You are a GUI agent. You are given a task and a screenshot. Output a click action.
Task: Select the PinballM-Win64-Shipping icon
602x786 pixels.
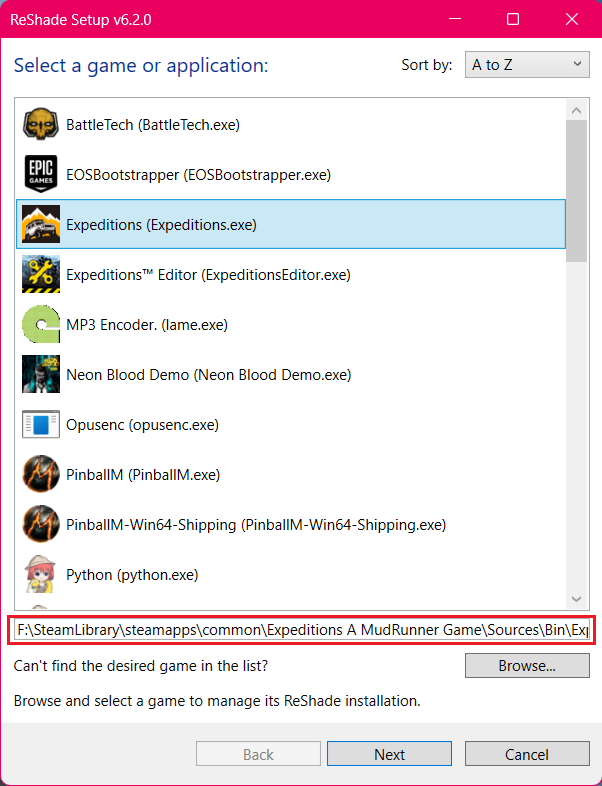click(x=41, y=524)
